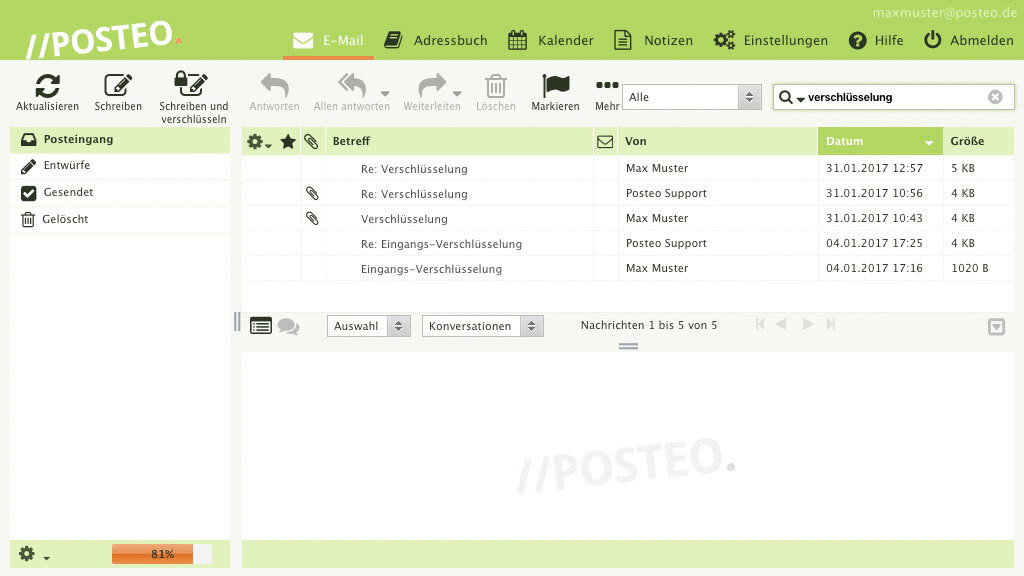Click the date 31.01.2017 10:56
Screen dimensions: 1024x576
click(x=874, y=193)
